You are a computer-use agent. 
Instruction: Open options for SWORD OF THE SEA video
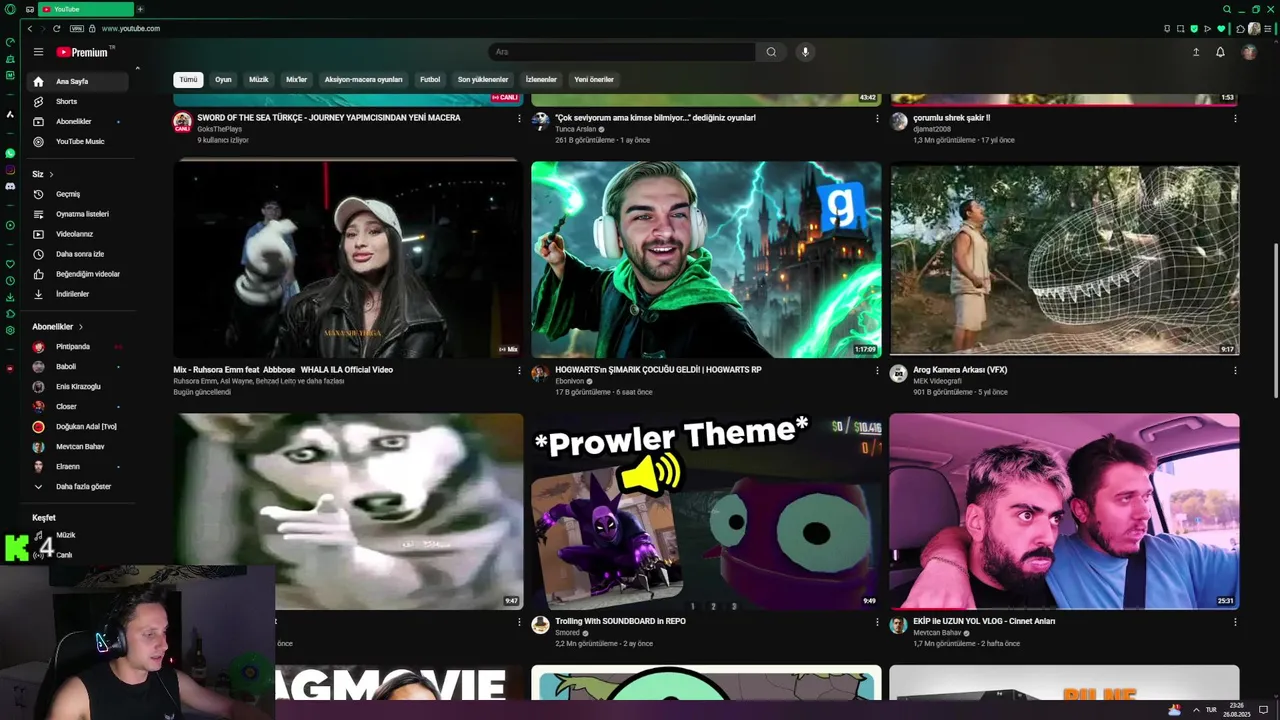click(x=519, y=118)
